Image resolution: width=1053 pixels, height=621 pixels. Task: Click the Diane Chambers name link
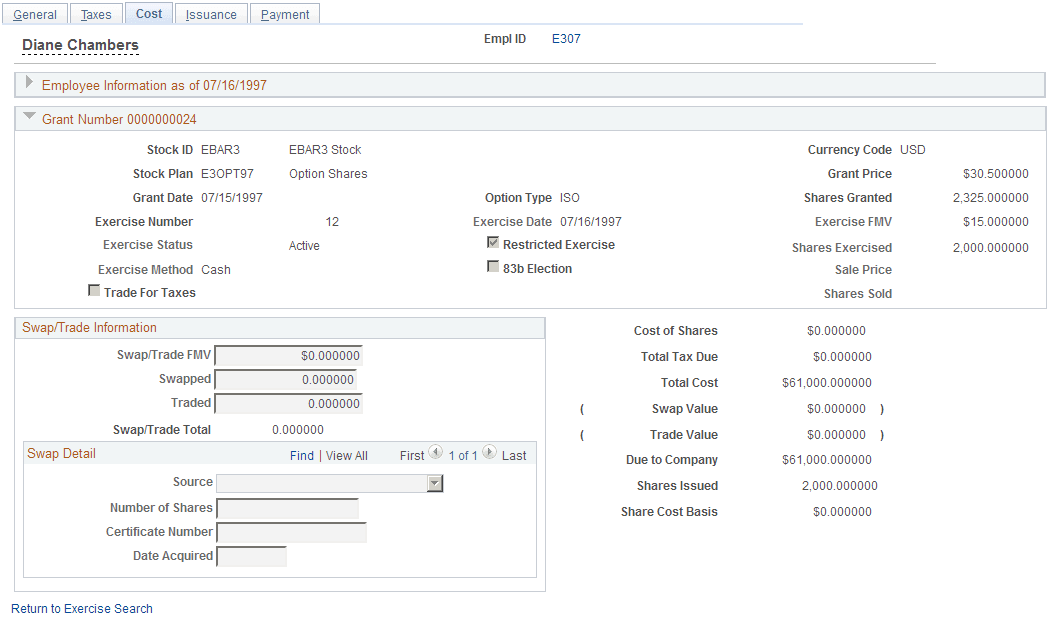[x=80, y=45]
